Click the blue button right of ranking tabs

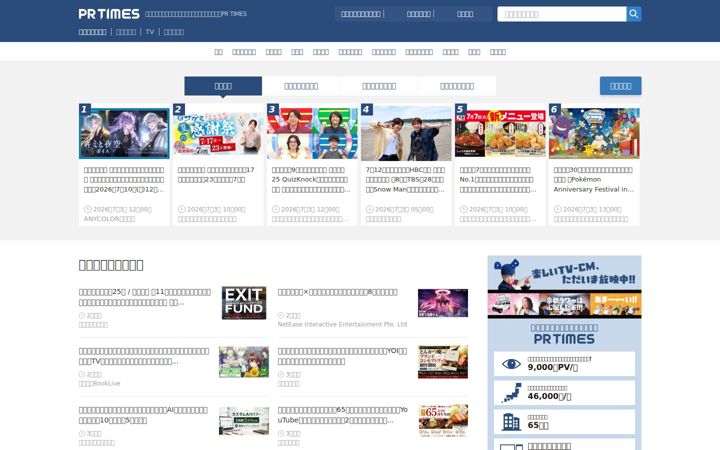click(620, 86)
